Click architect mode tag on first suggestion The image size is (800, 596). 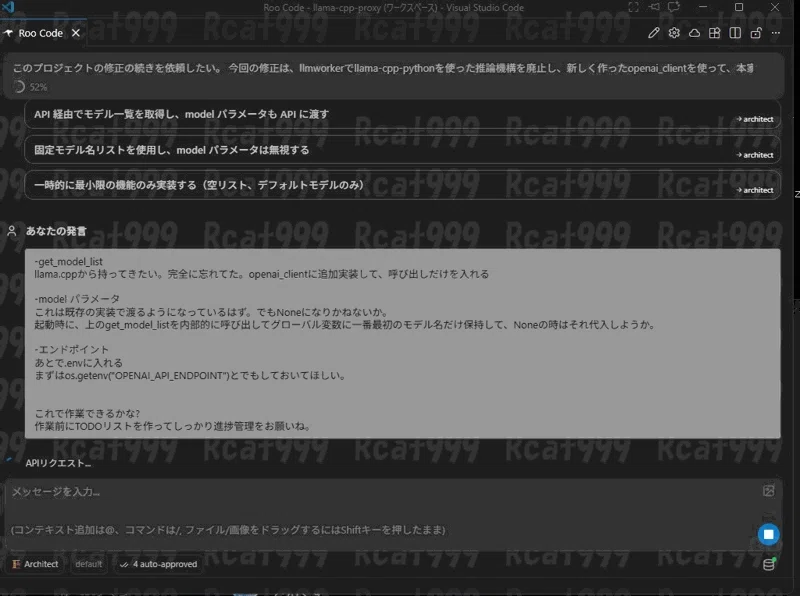point(755,119)
